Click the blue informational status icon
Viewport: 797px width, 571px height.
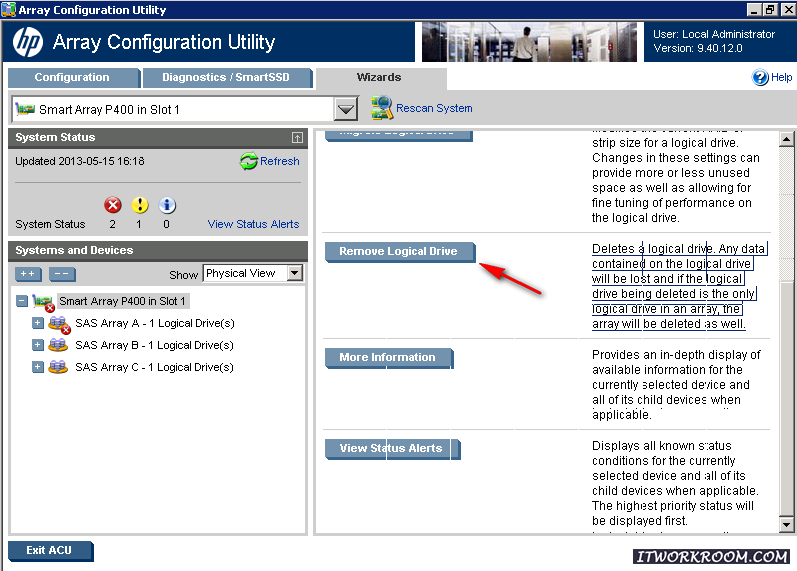click(167, 205)
